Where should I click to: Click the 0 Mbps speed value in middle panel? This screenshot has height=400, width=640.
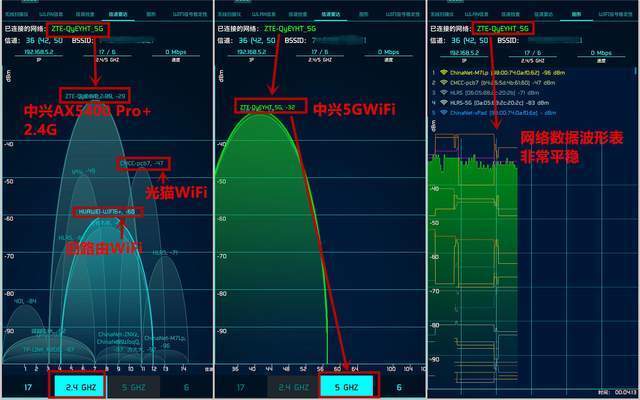[x=389, y=52]
